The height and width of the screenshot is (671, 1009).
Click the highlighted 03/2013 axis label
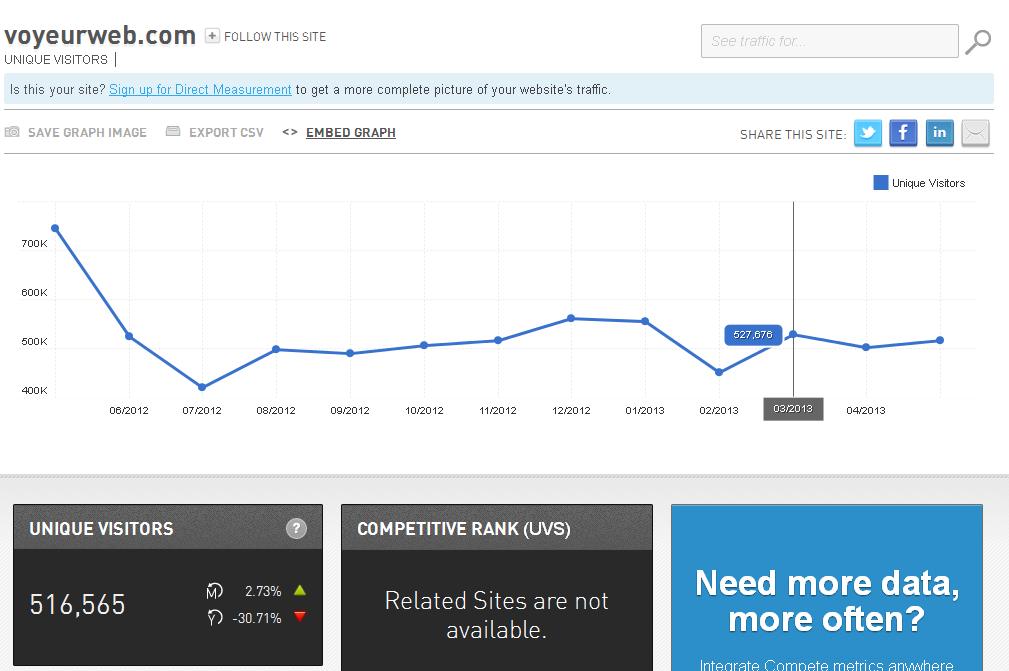click(x=793, y=409)
